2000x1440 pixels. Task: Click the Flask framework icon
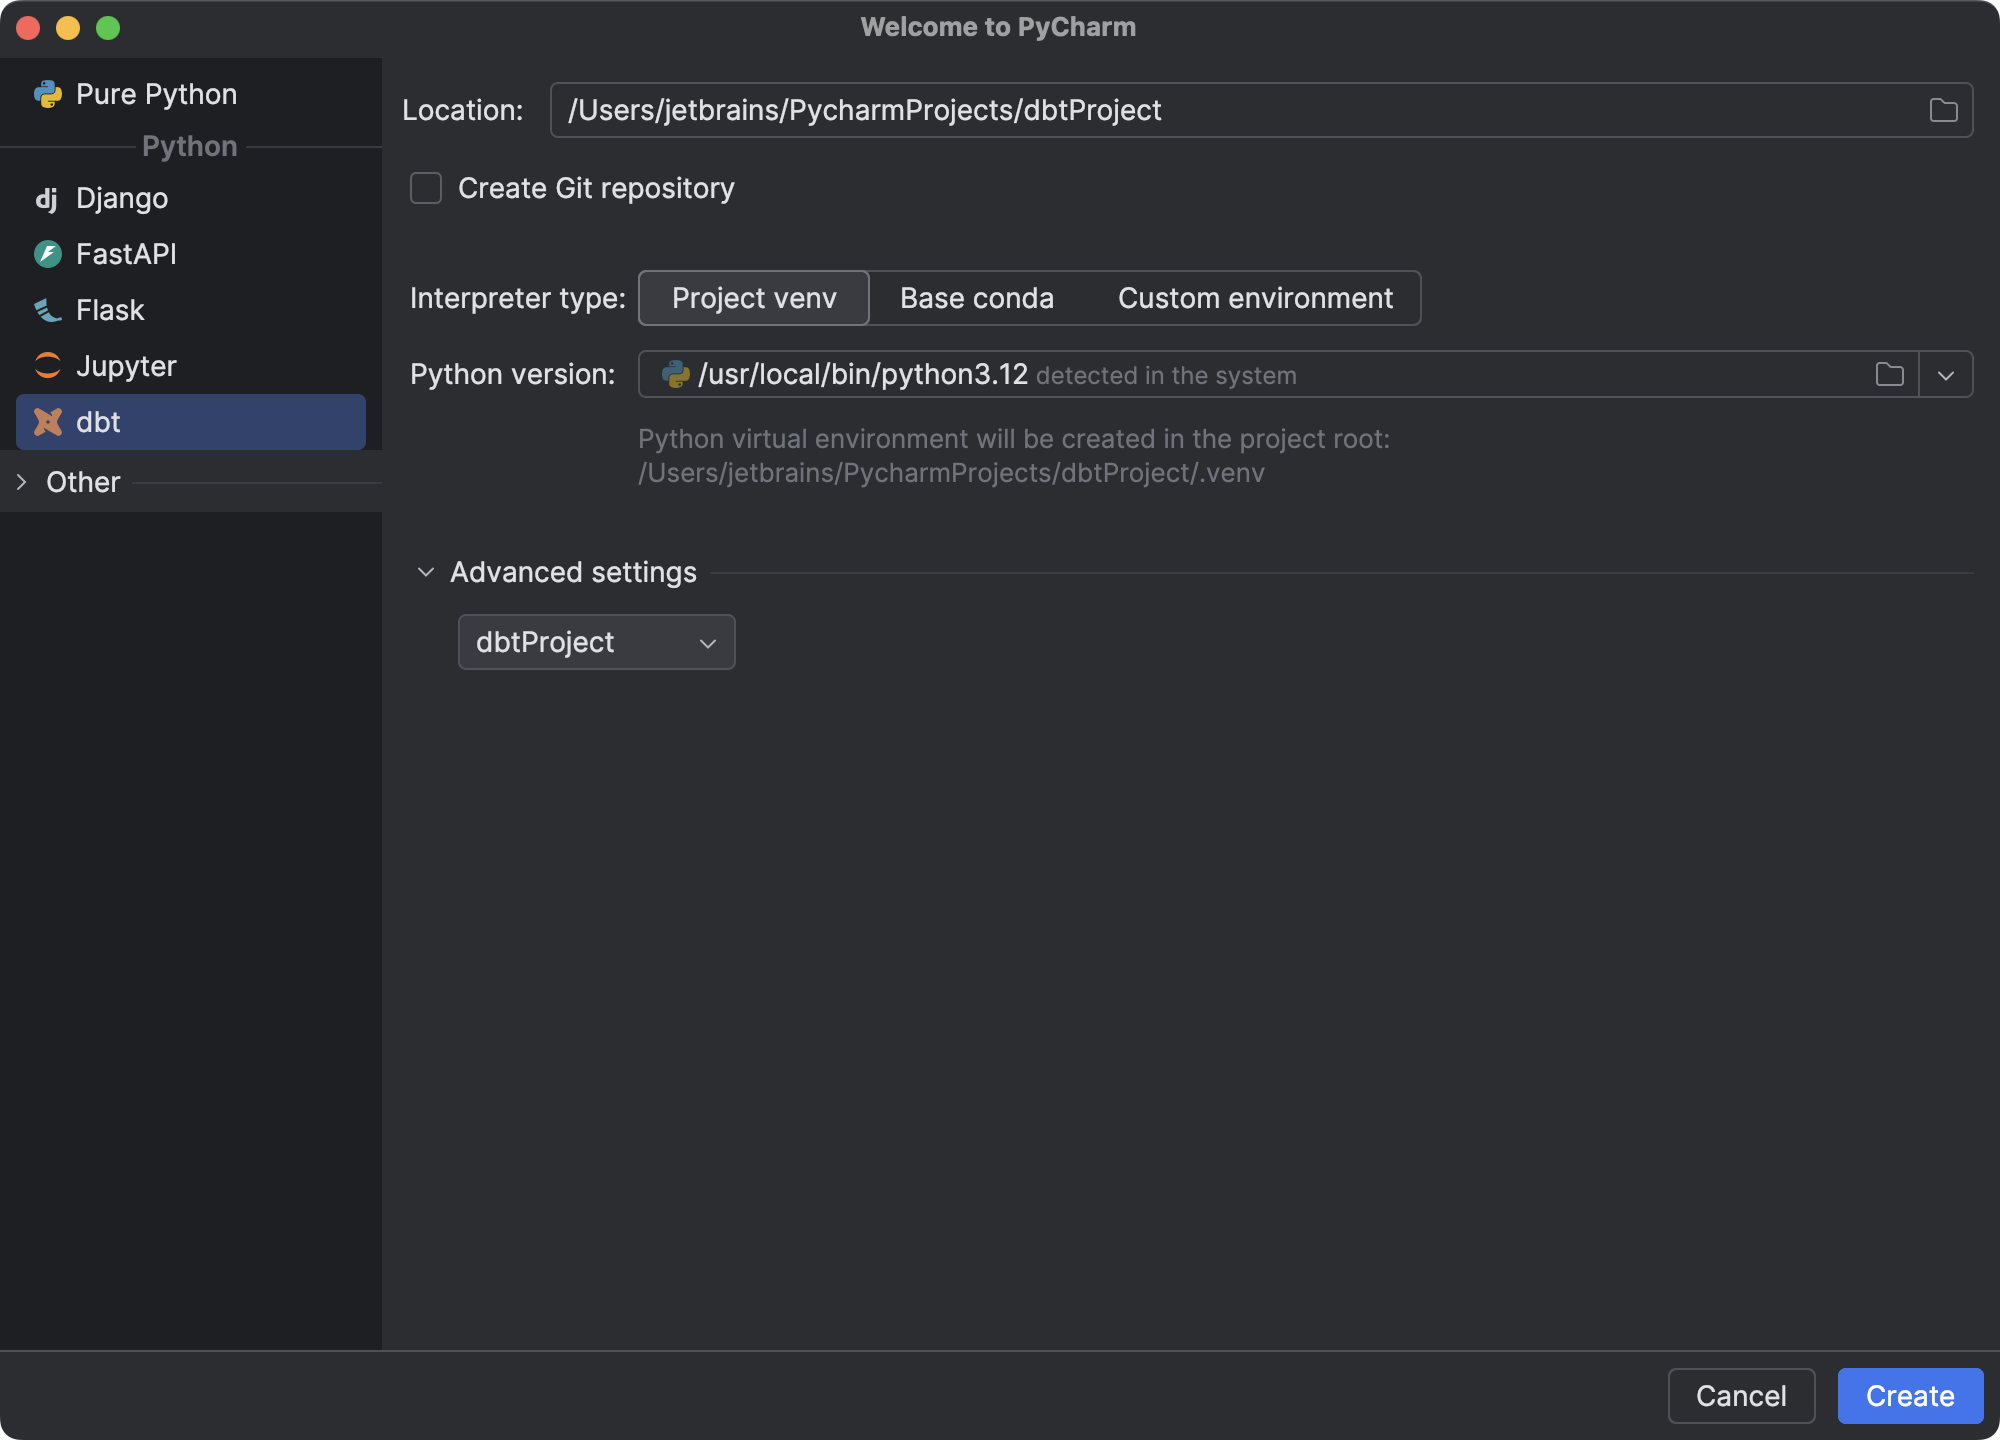(x=48, y=310)
